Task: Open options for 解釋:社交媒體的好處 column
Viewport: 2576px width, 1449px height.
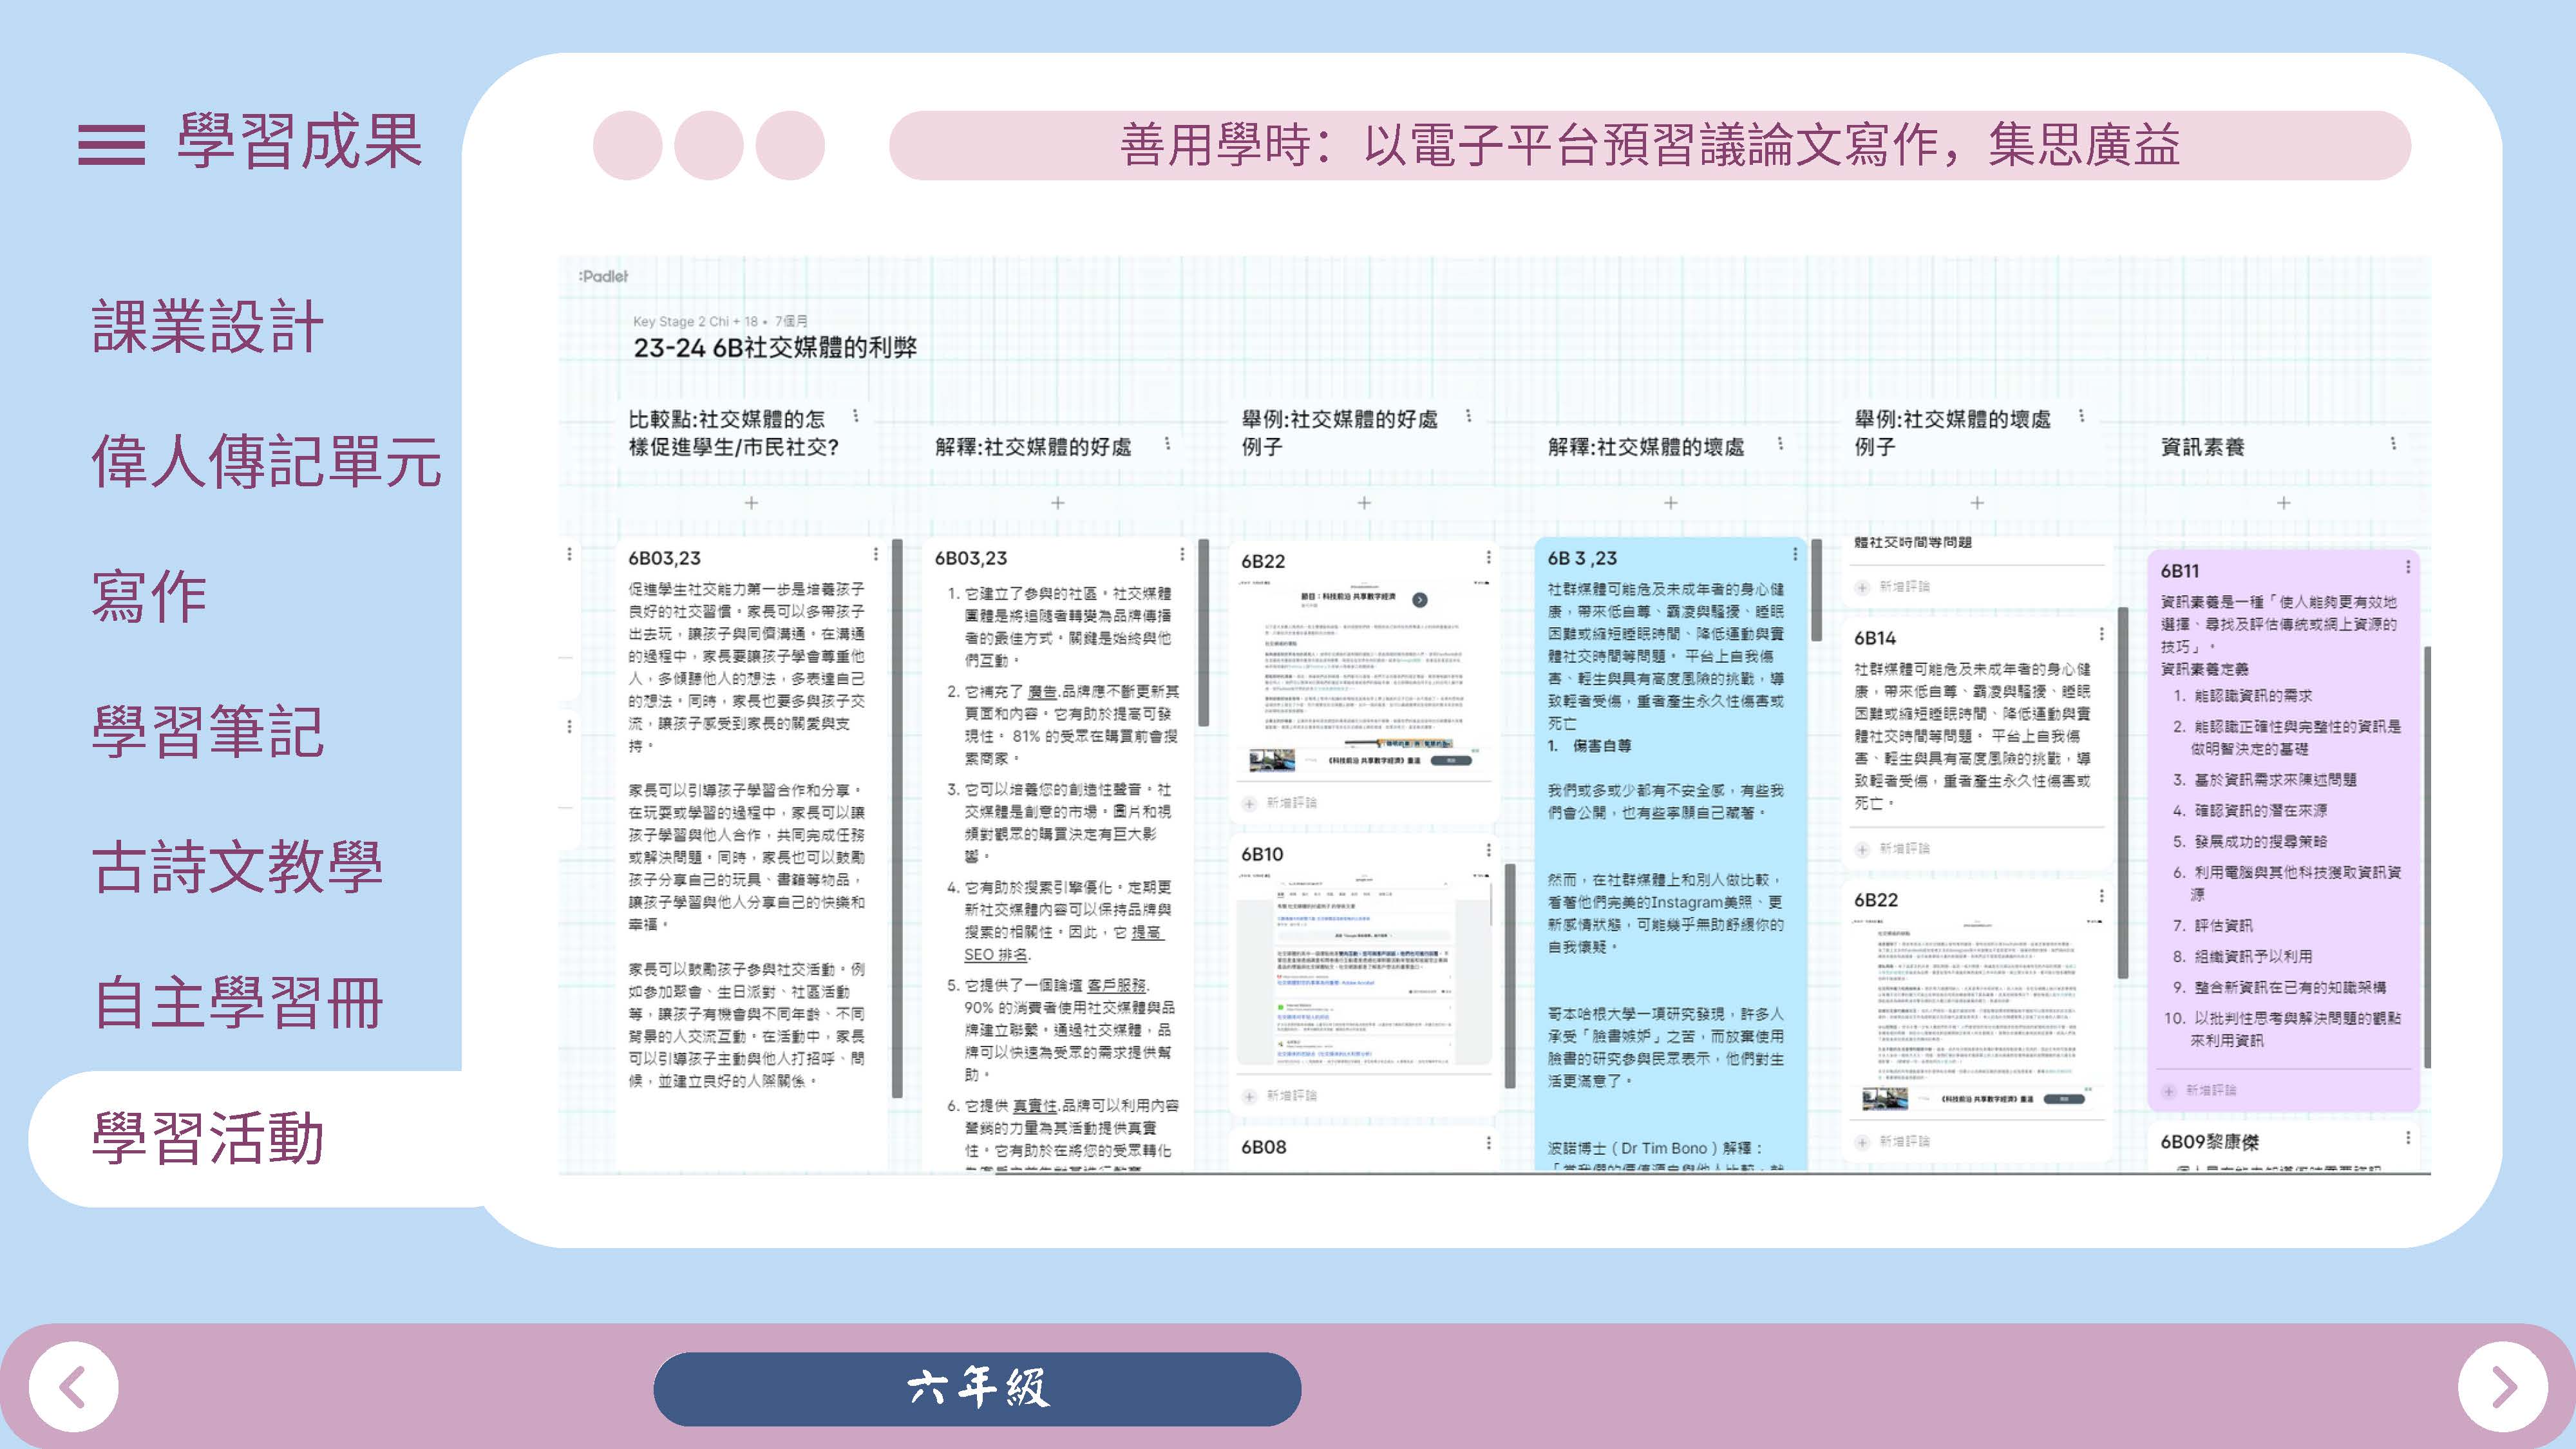Action: 1167,443
